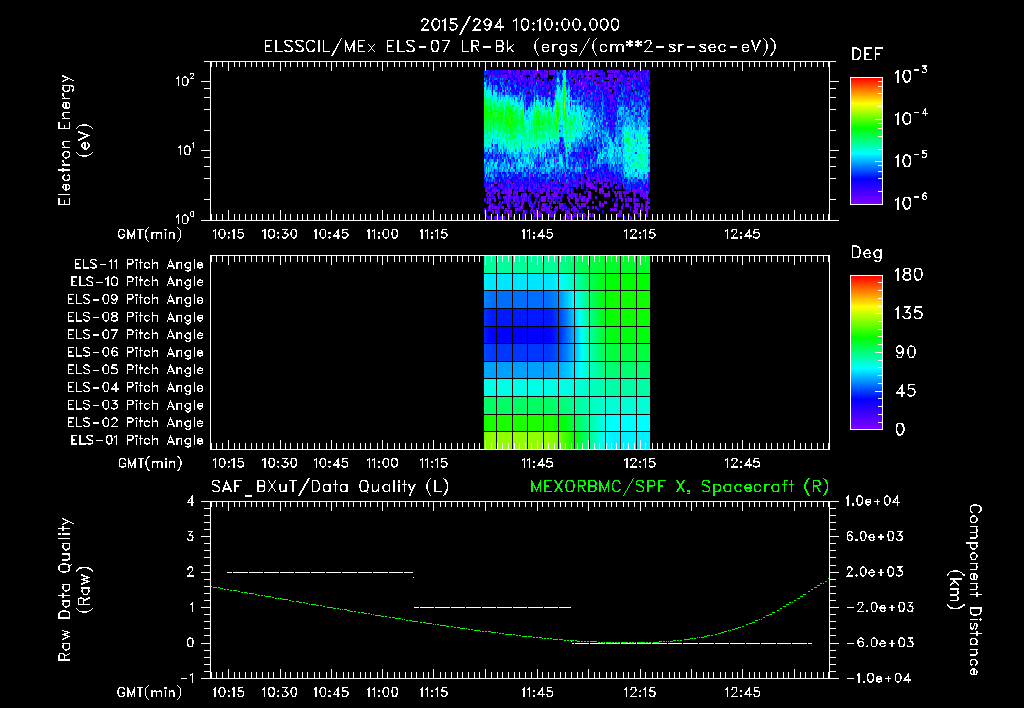Click the ELS-07 Pitch Angle row label

click(x=135, y=334)
